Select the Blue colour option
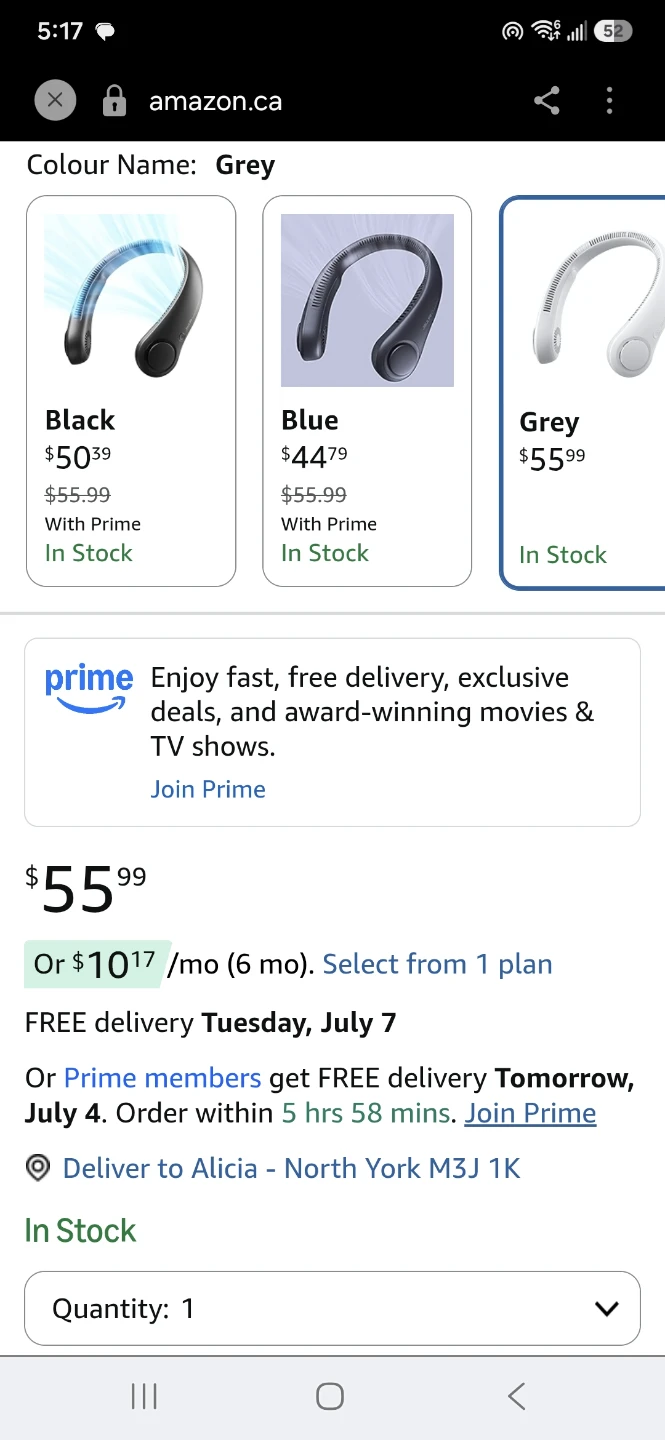The image size is (665, 1440). (367, 391)
